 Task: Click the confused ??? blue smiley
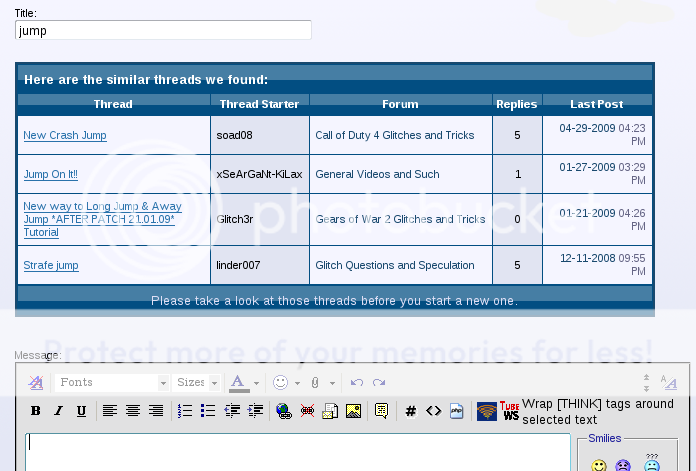pos(652,463)
